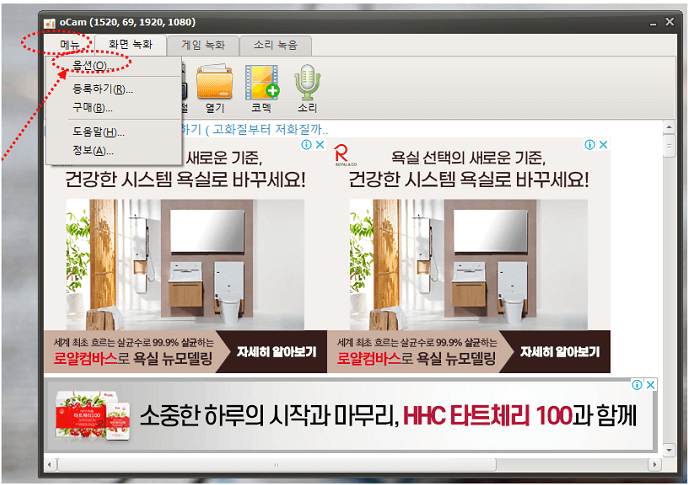Click the horizontal scrollbar thumb
The width and height of the screenshot is (688, 485).
(276, 464)
